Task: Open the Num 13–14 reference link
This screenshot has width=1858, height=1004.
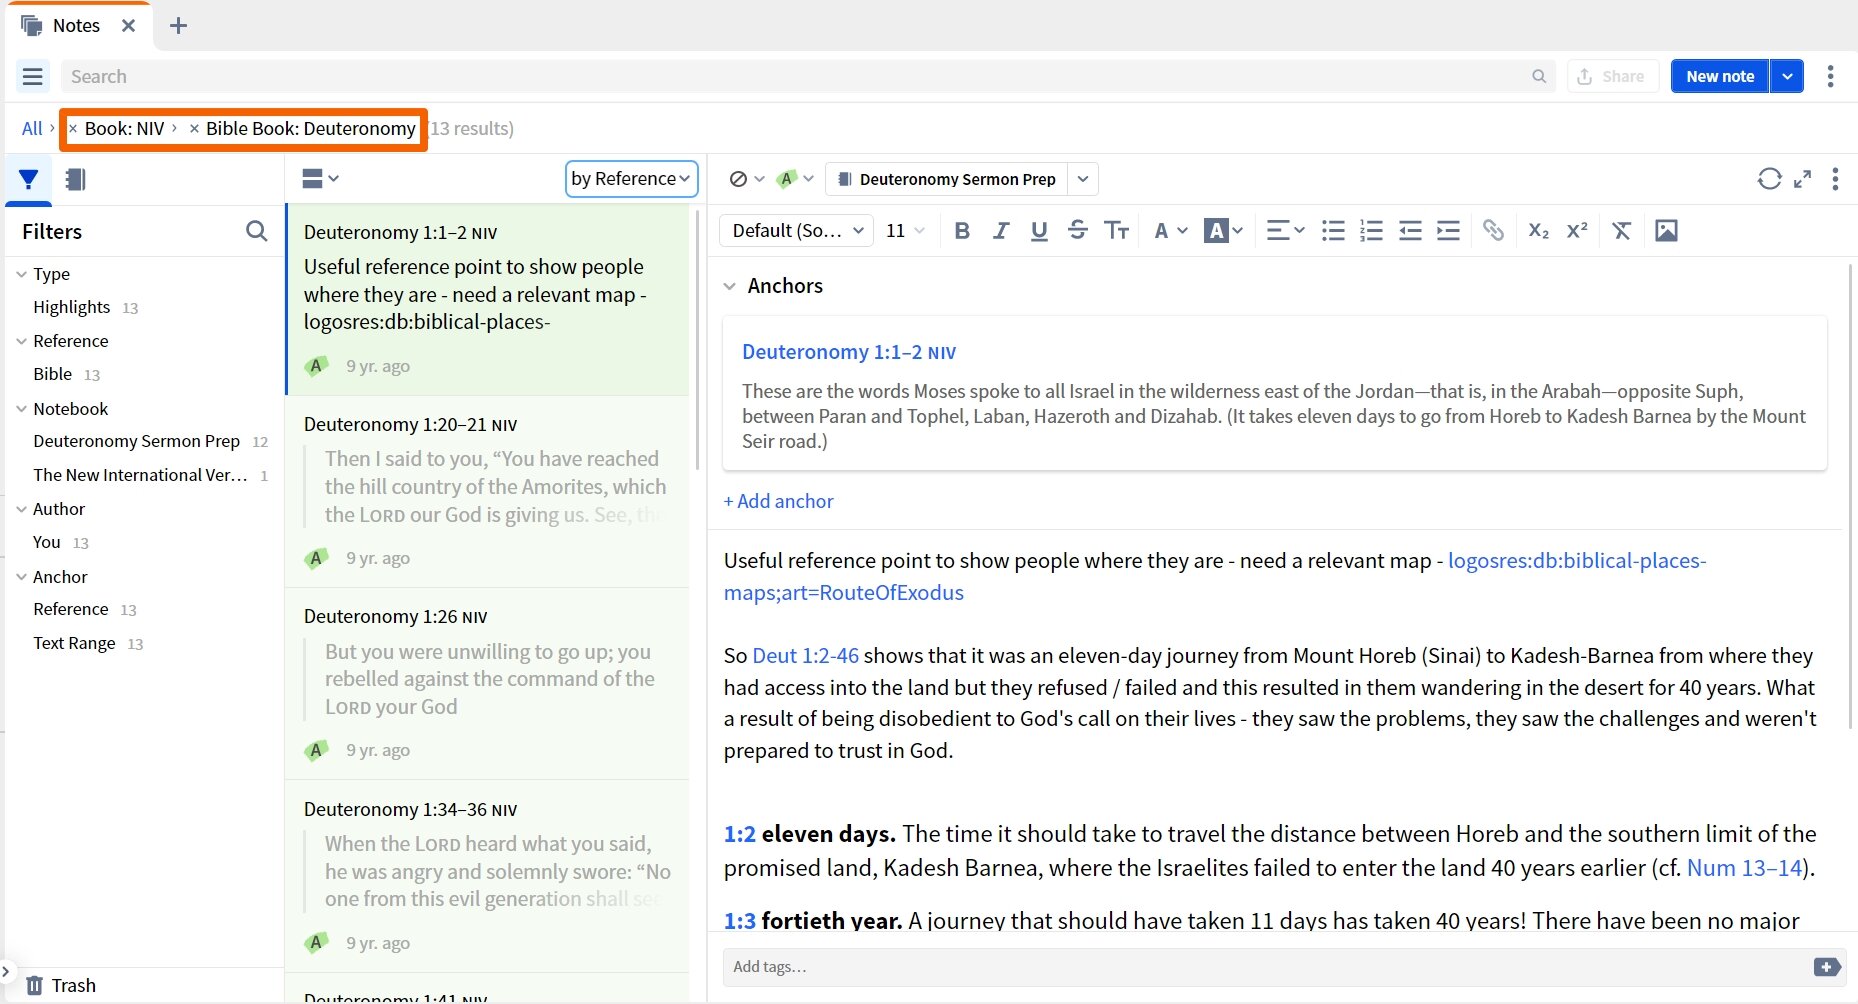Action: (x=1744, y=868)
